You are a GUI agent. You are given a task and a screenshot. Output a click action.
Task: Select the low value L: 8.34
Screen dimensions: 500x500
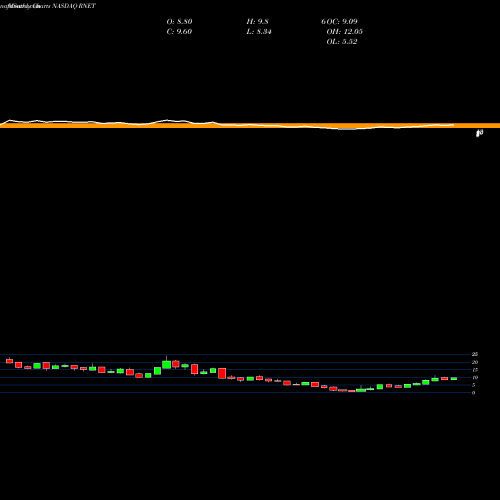pos(259,32)
